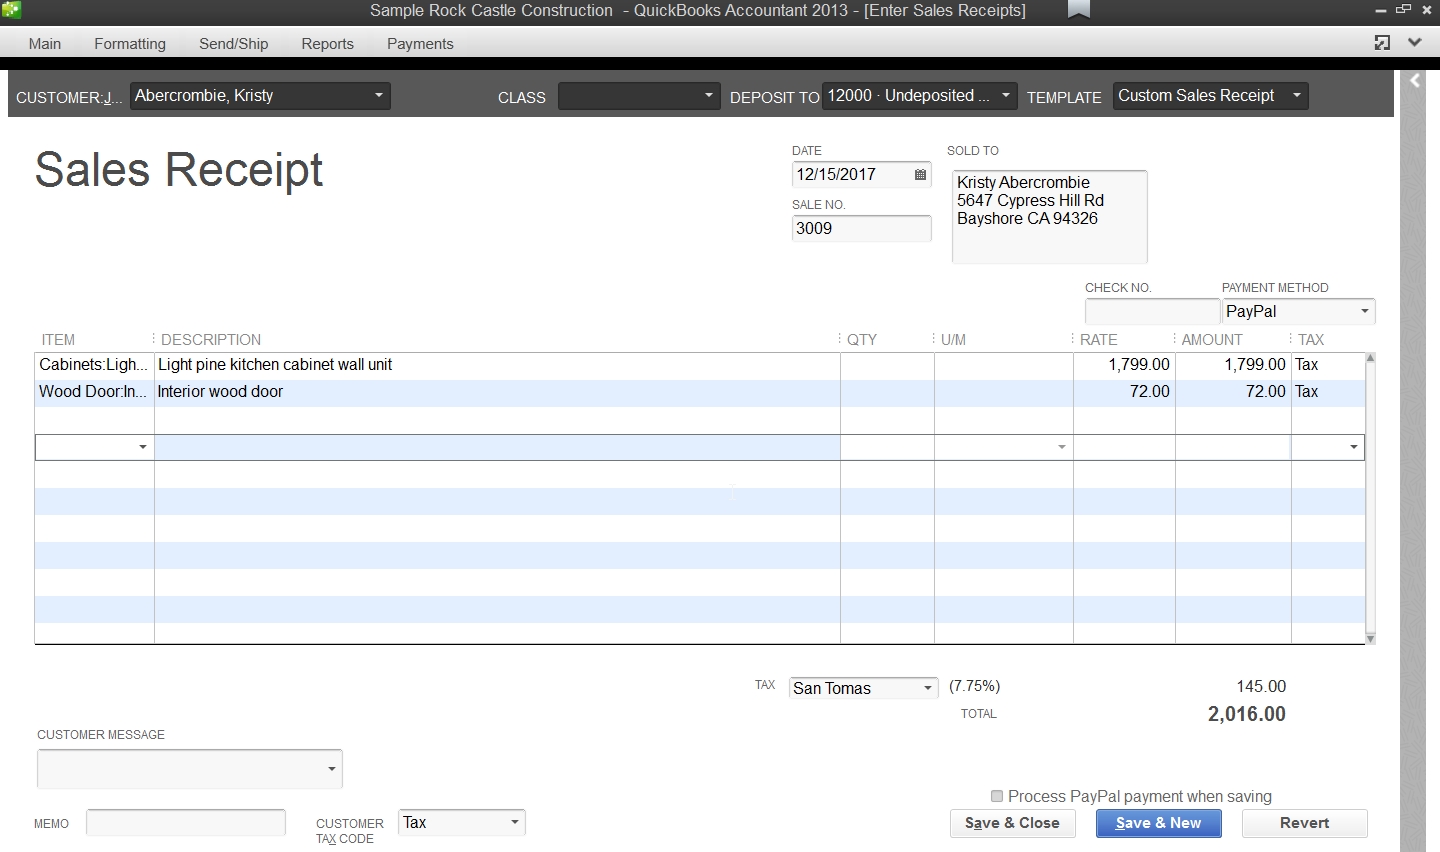
Task: Click the 2,016.00 total amount
Action: (x=1247, y=714)
